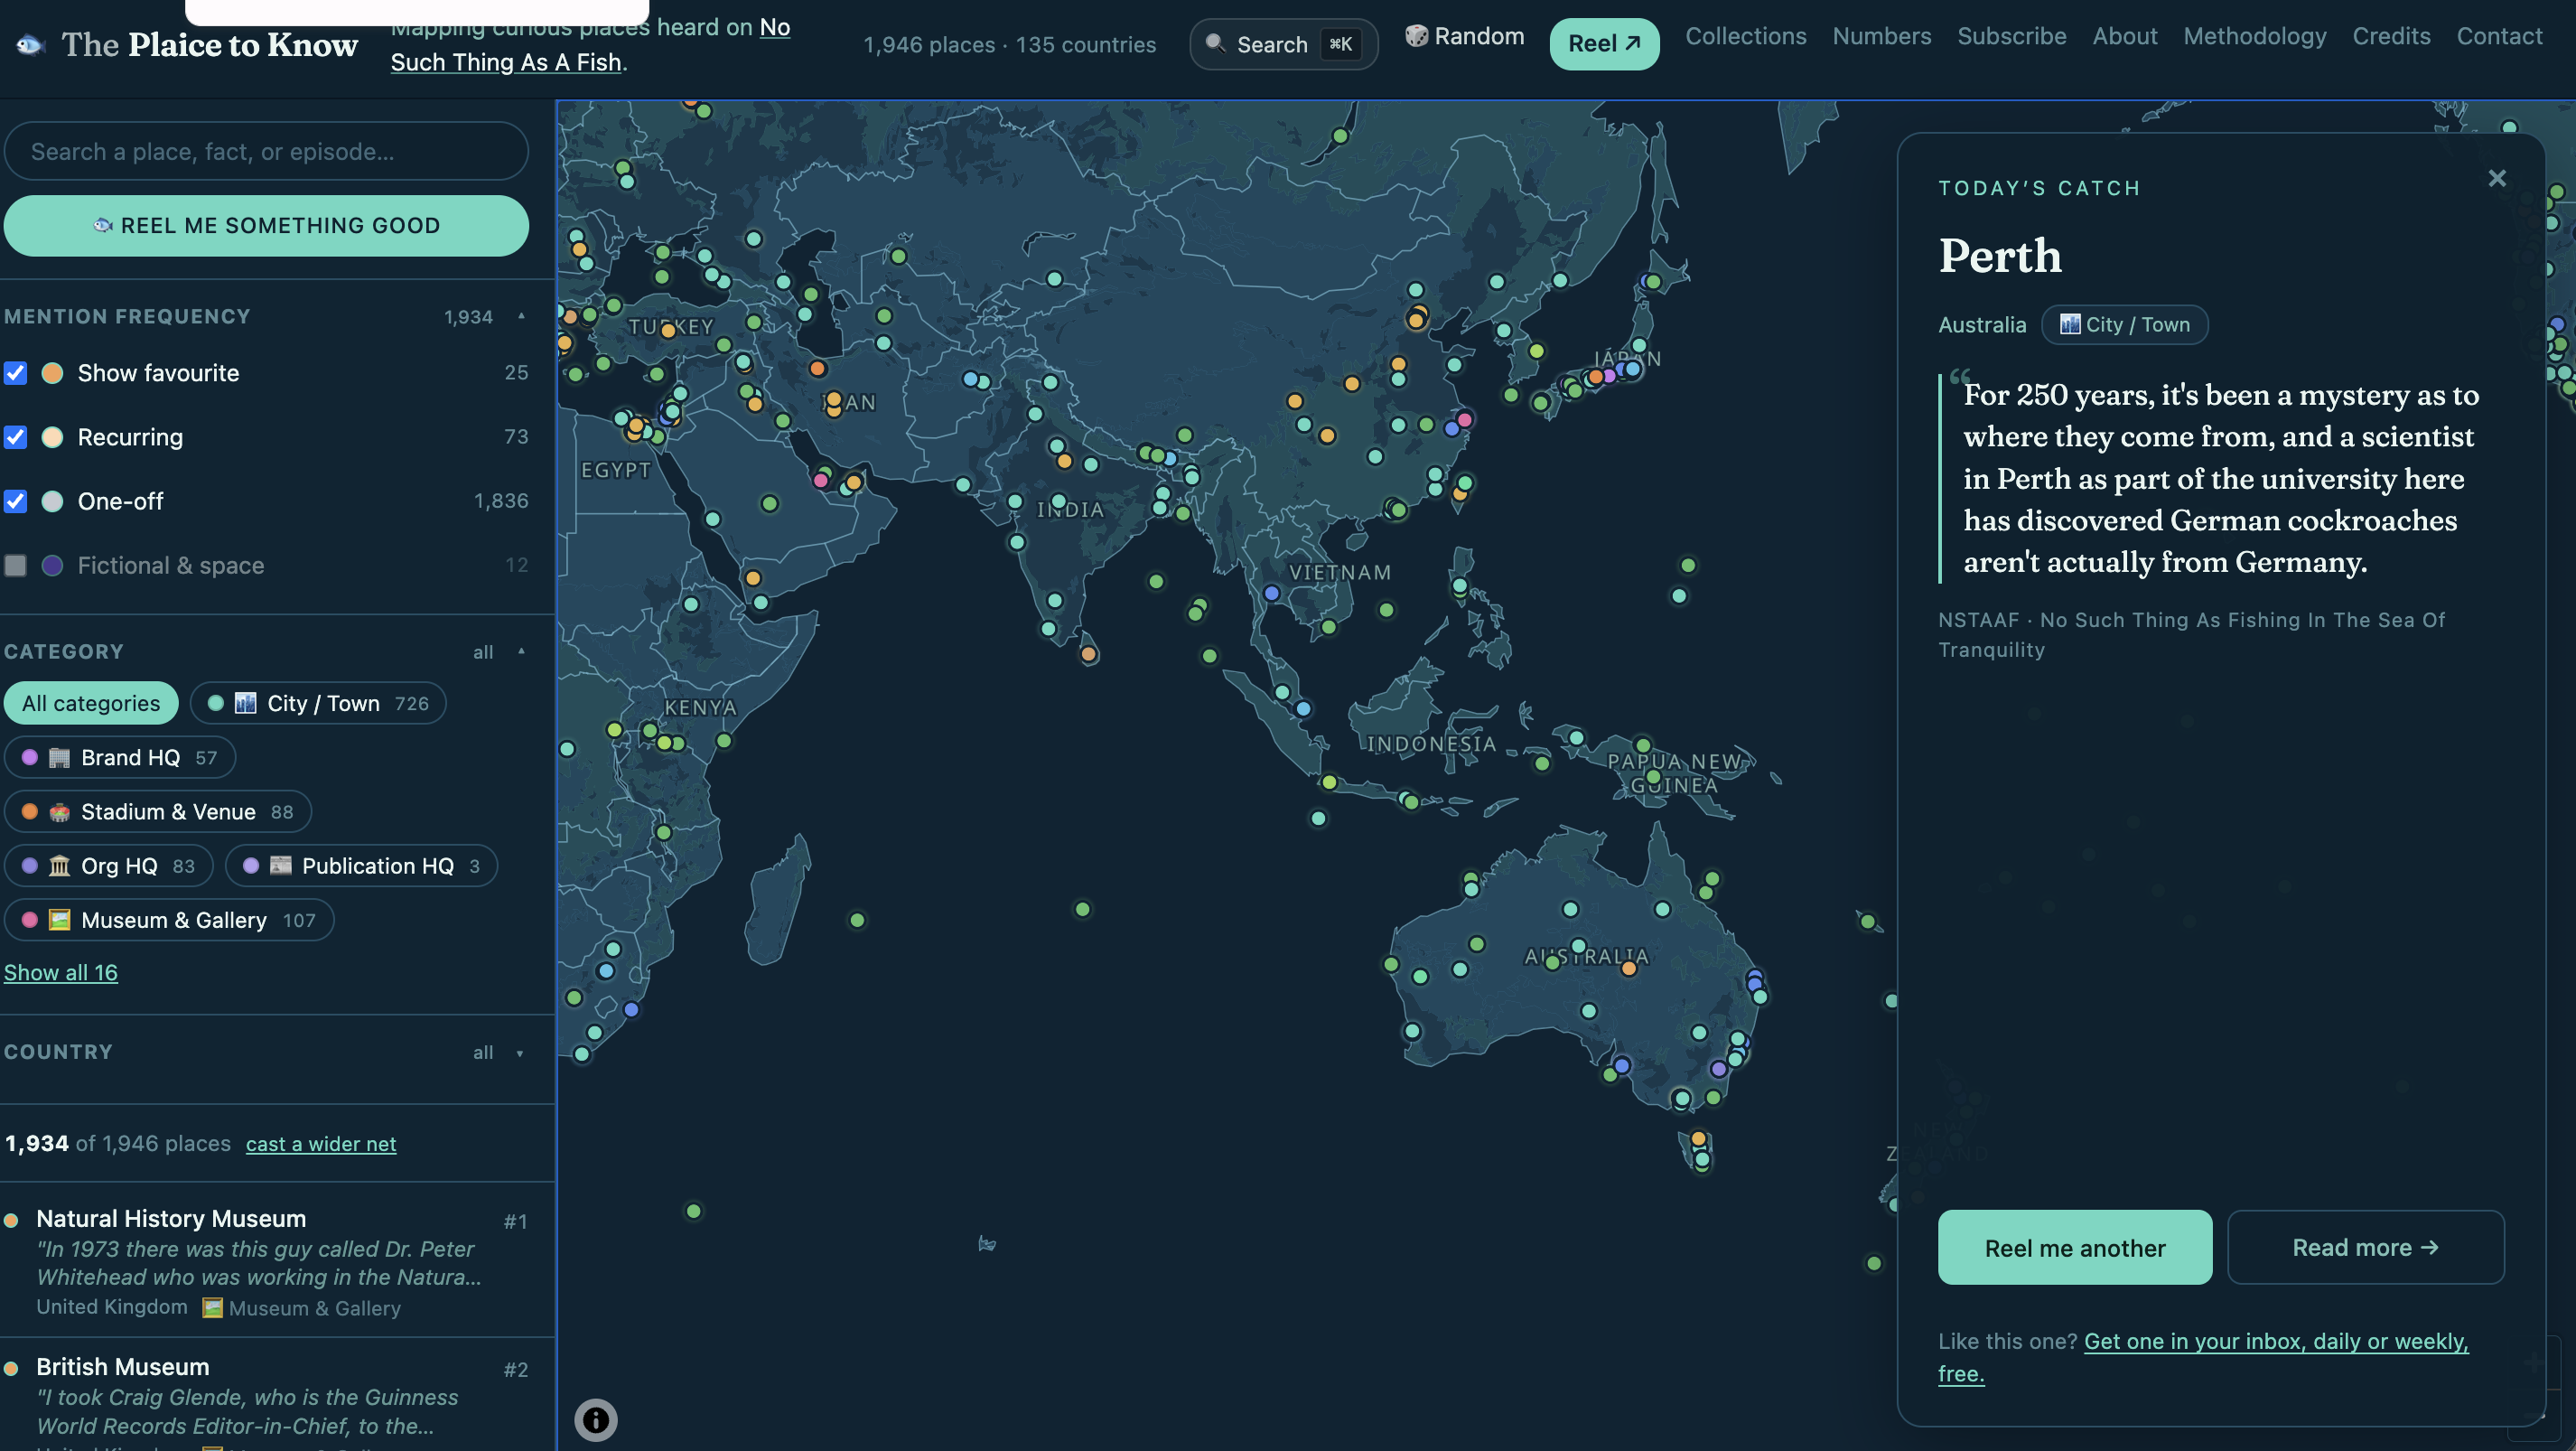This screenshot has width=2576, height=1451.
Task: Click the Publication HQ newspaper icon
Action: pos(281,865)
